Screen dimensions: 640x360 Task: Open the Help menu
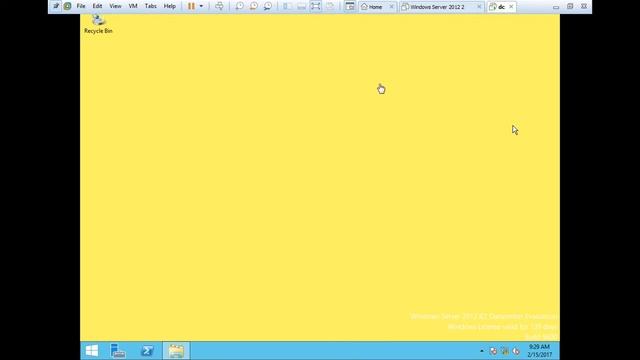point(169,6)
